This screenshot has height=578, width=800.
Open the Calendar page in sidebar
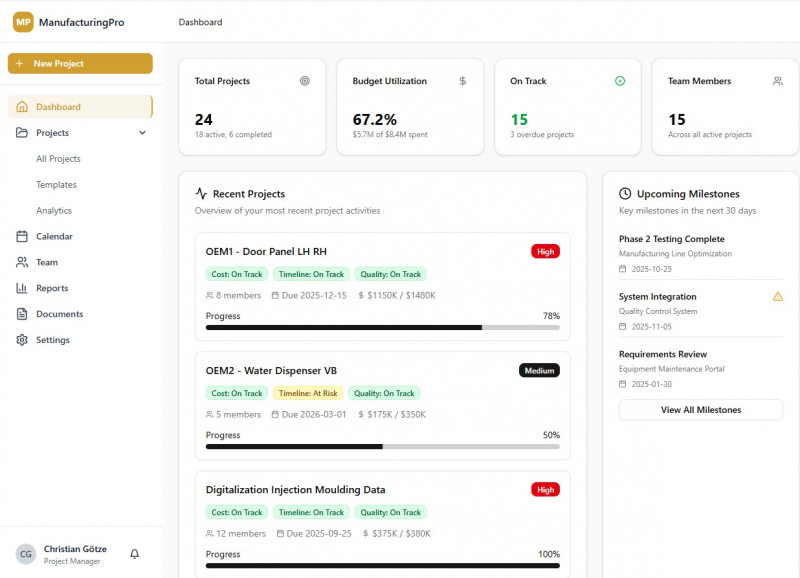(x=54, y=237)
